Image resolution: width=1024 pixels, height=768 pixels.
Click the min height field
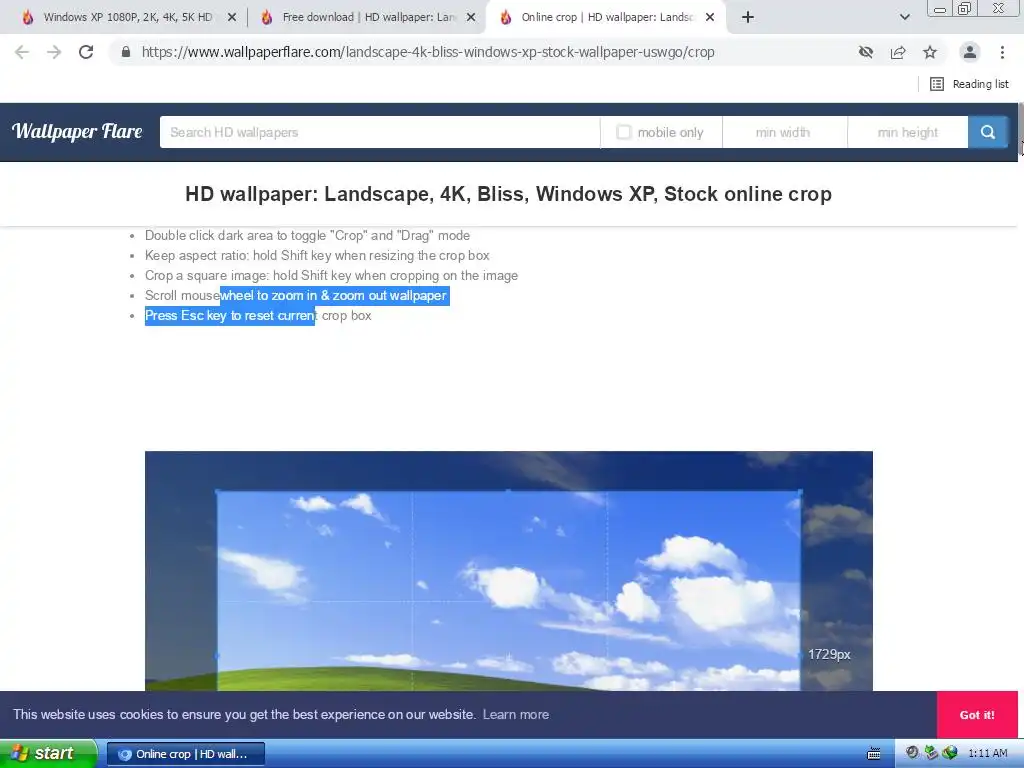pos(908,133)
